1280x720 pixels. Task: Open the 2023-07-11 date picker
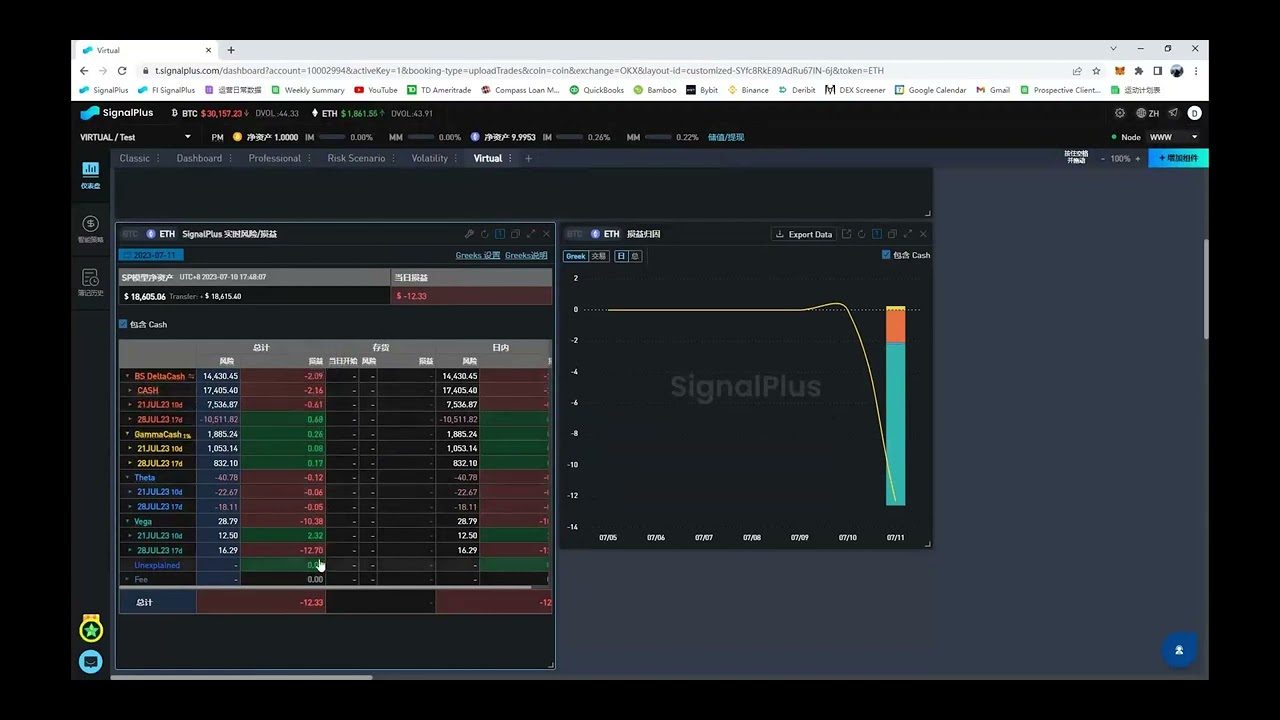[x=152, y=255]
